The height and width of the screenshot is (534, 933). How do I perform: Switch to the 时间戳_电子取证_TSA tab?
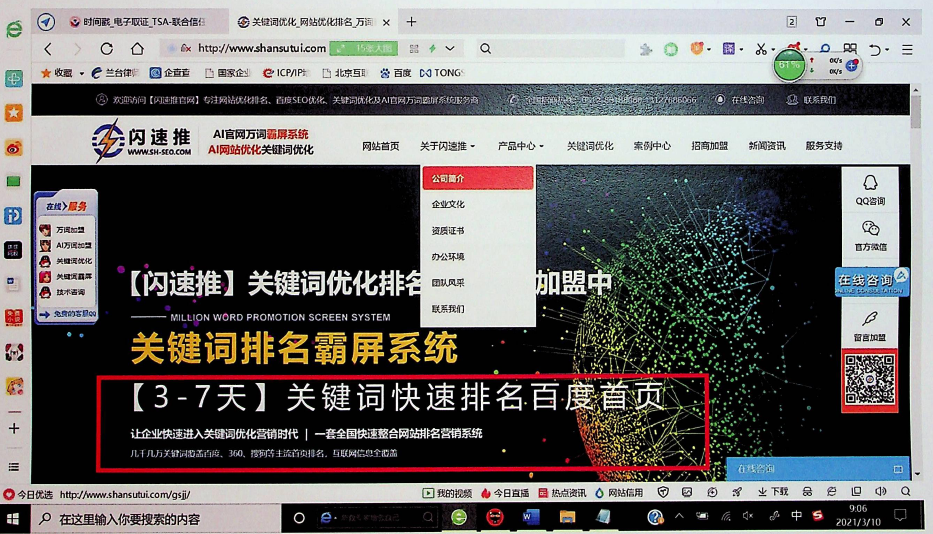137,22
